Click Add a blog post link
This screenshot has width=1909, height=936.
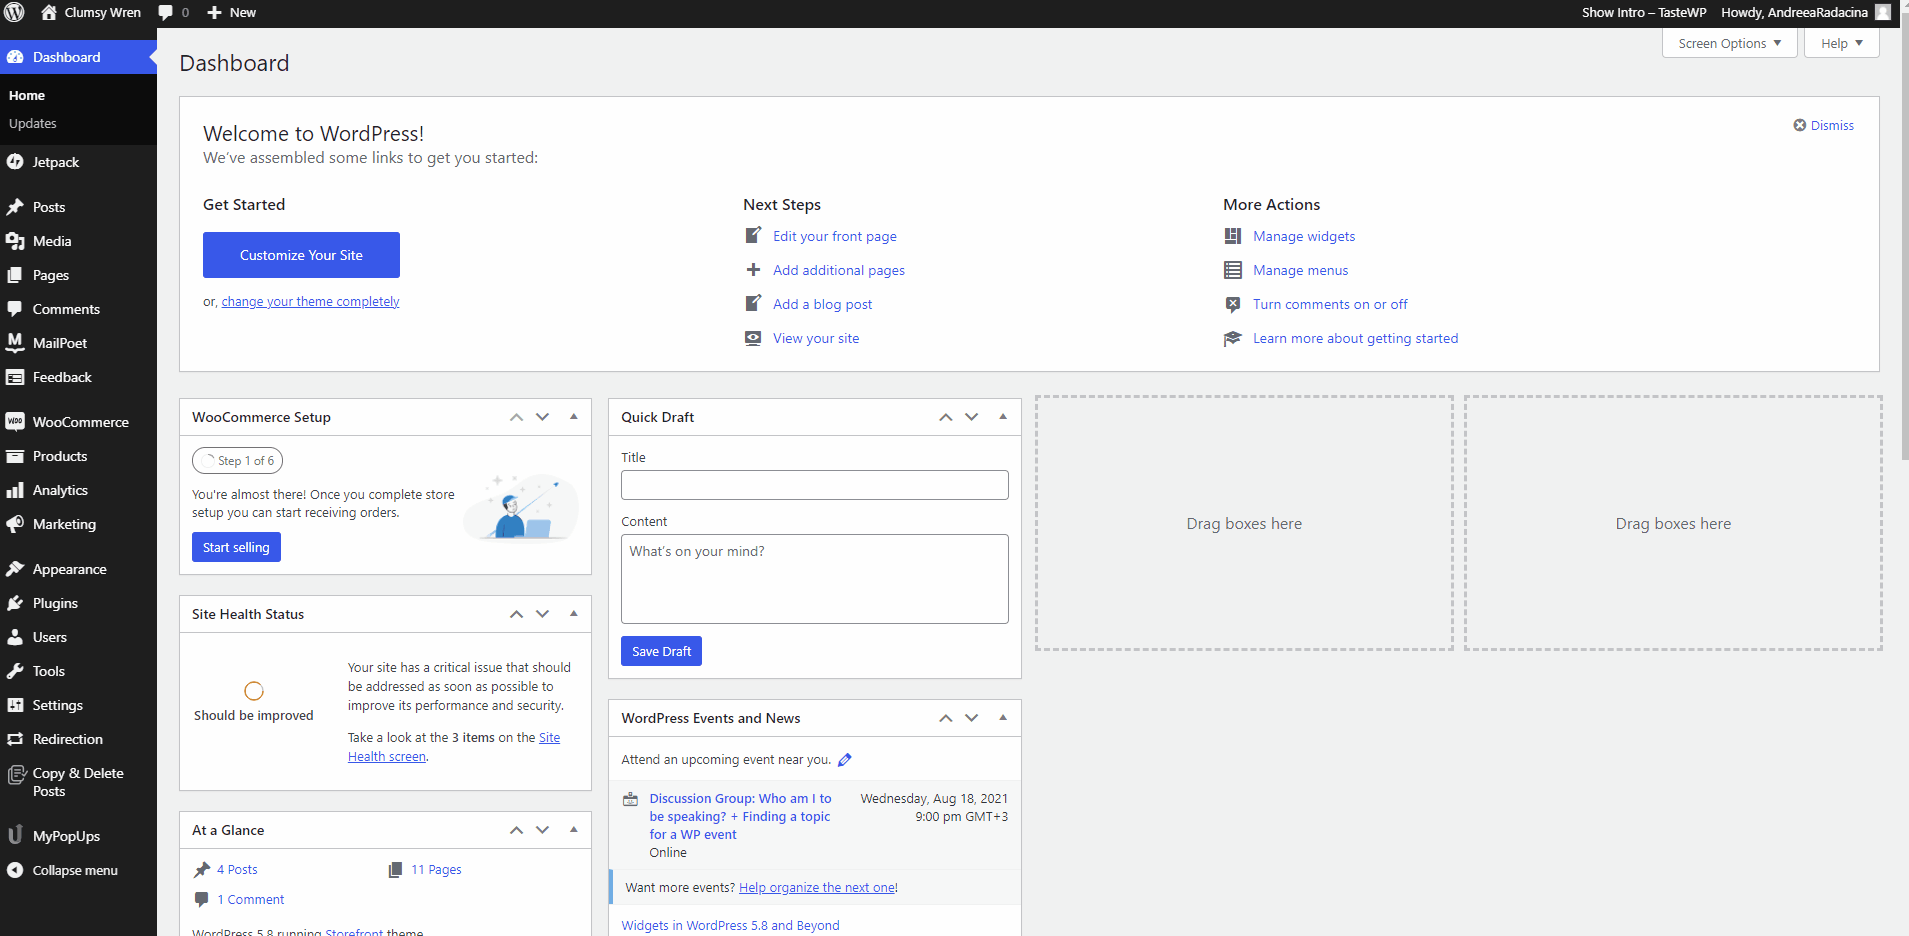click(x=822, y=305)
